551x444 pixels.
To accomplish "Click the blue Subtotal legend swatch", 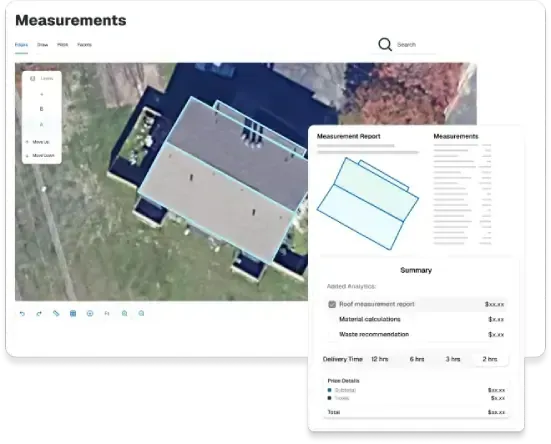I will pos(329,390).
